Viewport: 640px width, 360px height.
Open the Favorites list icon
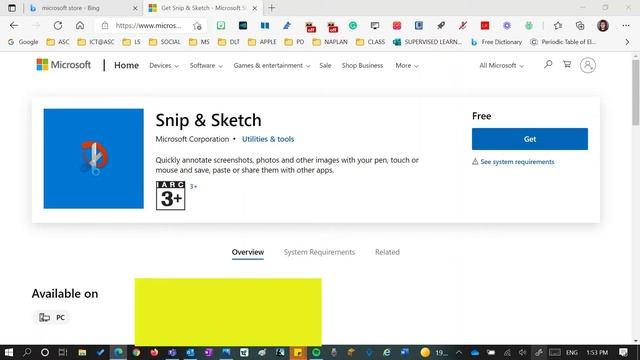tap(558, 26)
